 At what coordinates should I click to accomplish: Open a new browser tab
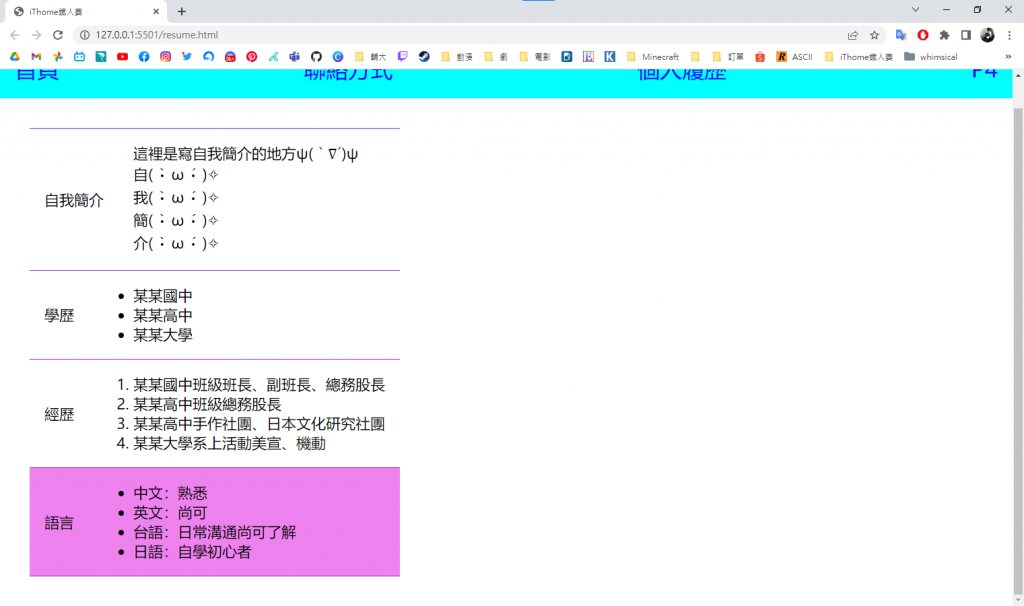tap(182, 12)
